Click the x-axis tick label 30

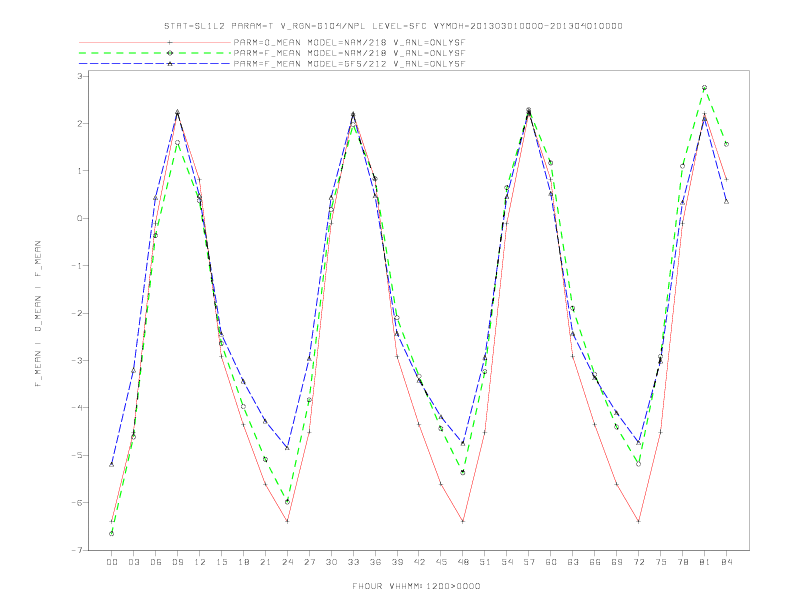[x=331, y=562]
